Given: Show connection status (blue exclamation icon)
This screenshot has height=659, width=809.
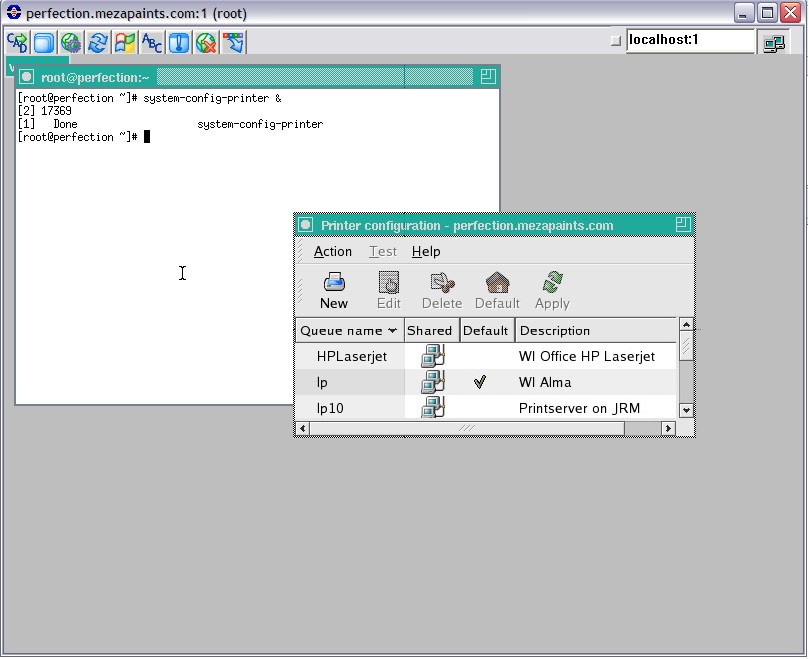Looking at the screenshot, I should 179,42.
